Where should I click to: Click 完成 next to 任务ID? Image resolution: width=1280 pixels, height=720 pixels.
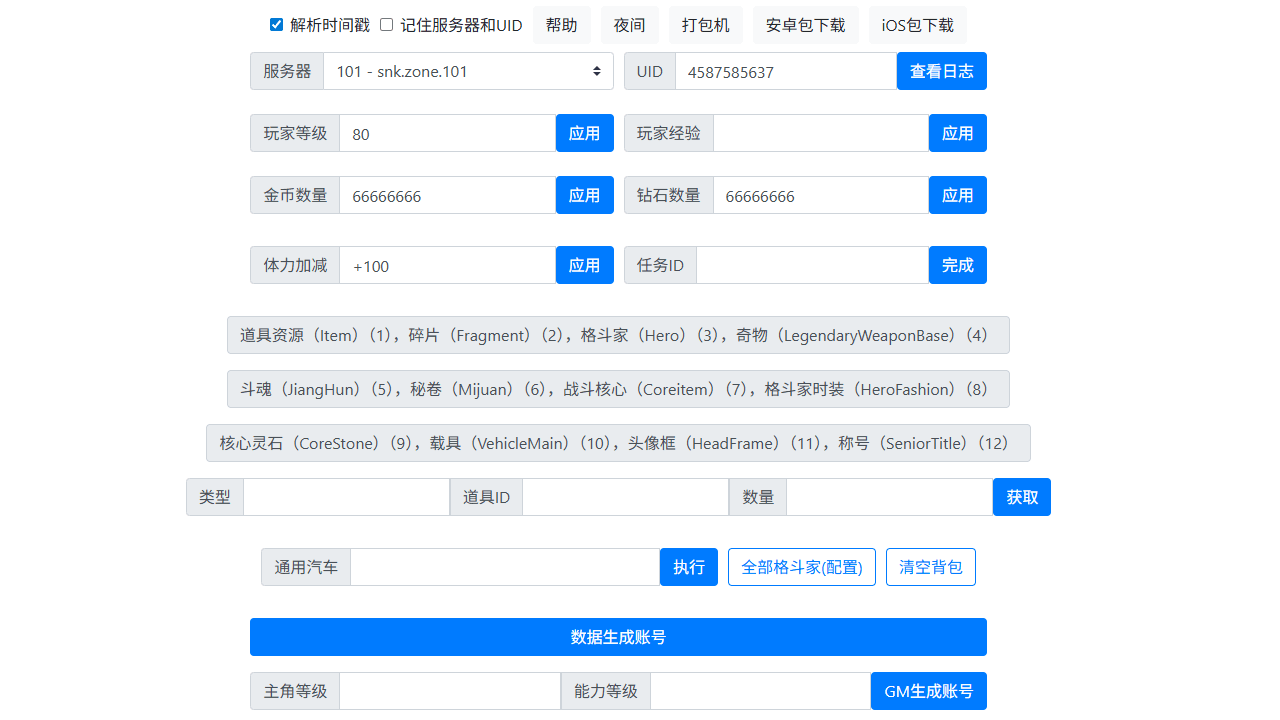(x=957, y=264)
